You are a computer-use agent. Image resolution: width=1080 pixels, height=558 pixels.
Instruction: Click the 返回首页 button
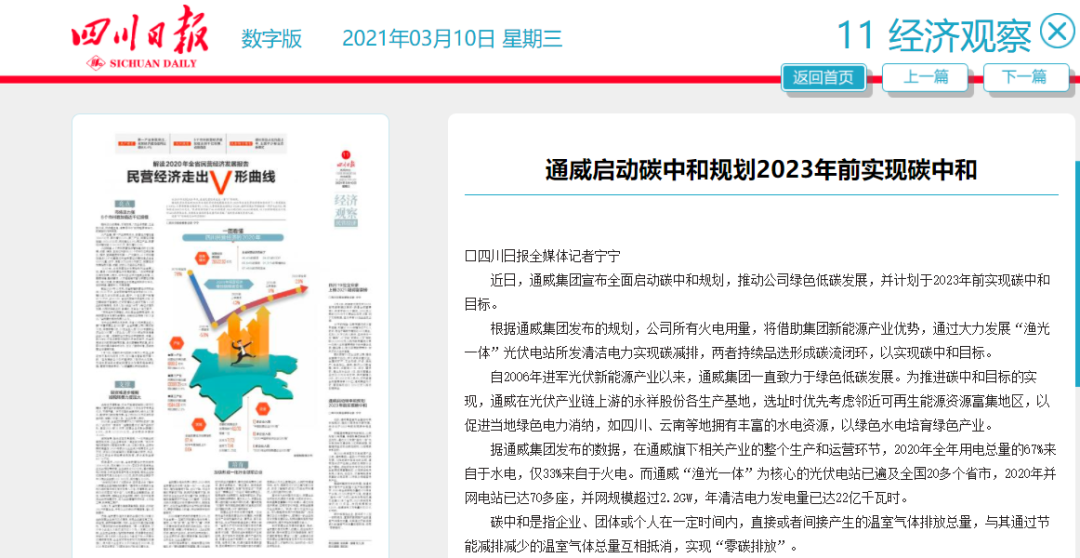[x=823, y=77]
